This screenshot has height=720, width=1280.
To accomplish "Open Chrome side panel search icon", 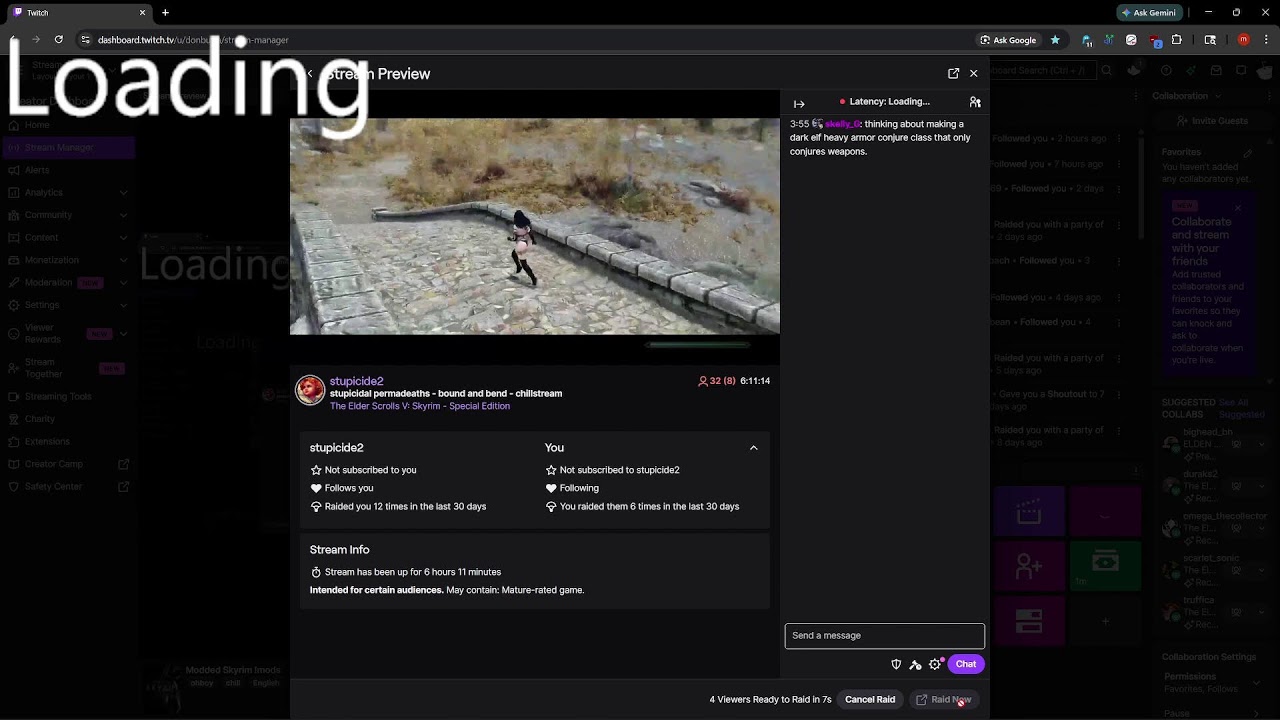I will click(1210, 40).
